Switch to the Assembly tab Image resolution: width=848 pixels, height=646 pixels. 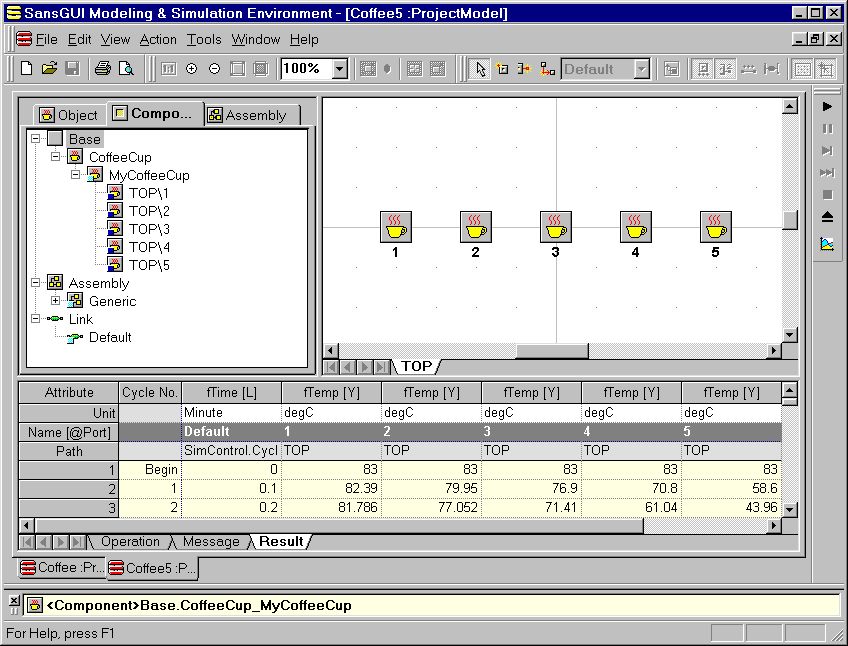248,115
